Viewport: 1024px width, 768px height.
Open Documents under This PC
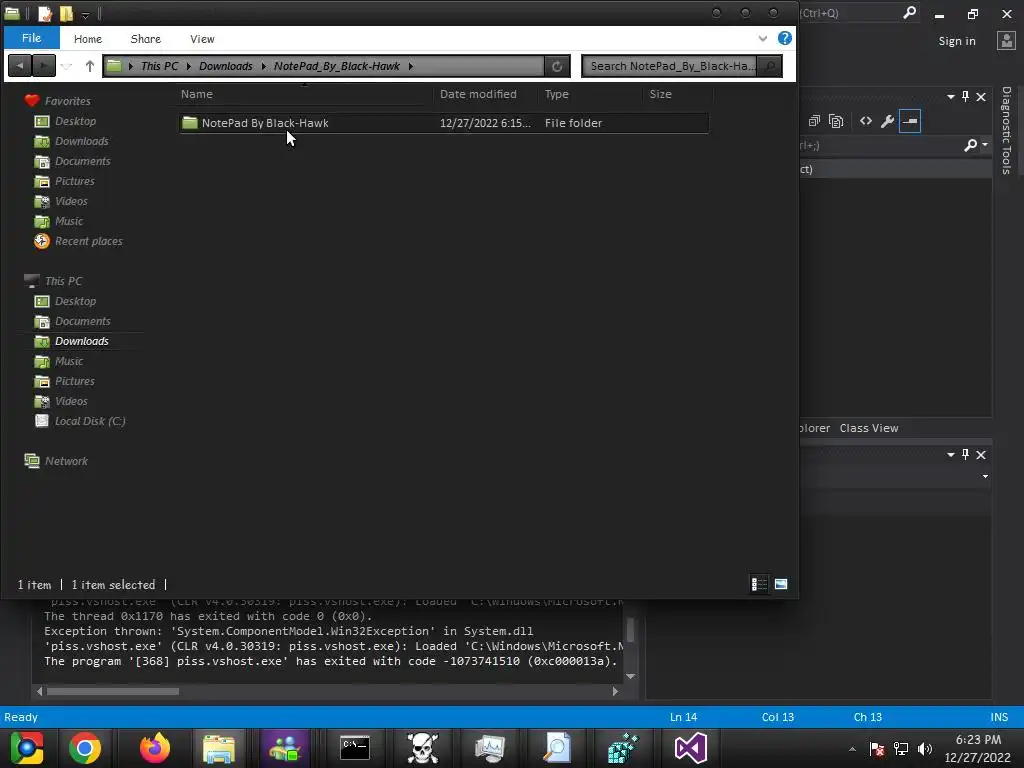click(x=82, y=321)
